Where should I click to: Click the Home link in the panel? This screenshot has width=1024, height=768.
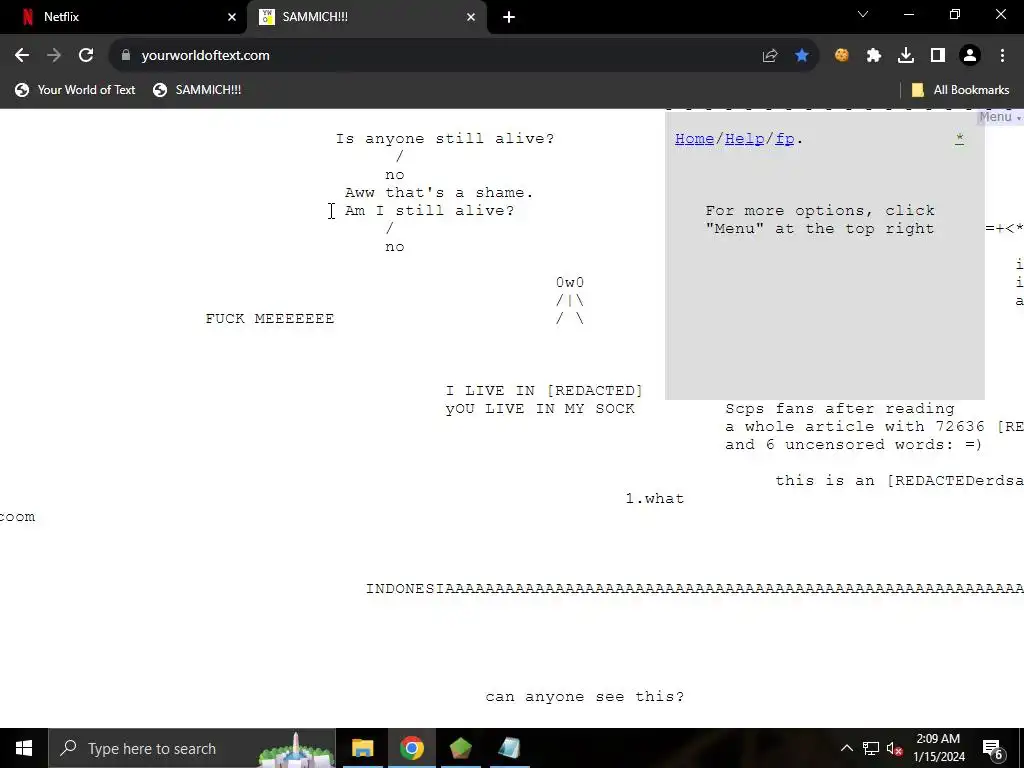694,139
